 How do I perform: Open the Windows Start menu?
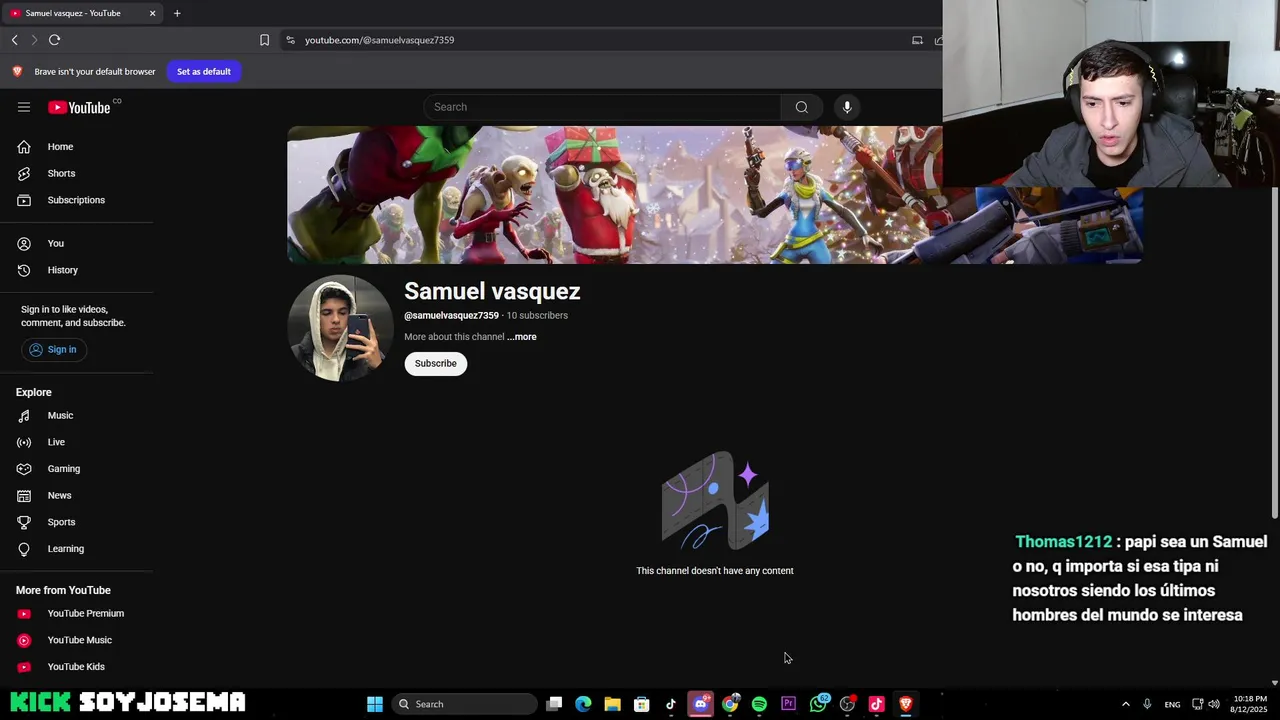[375, 704]
